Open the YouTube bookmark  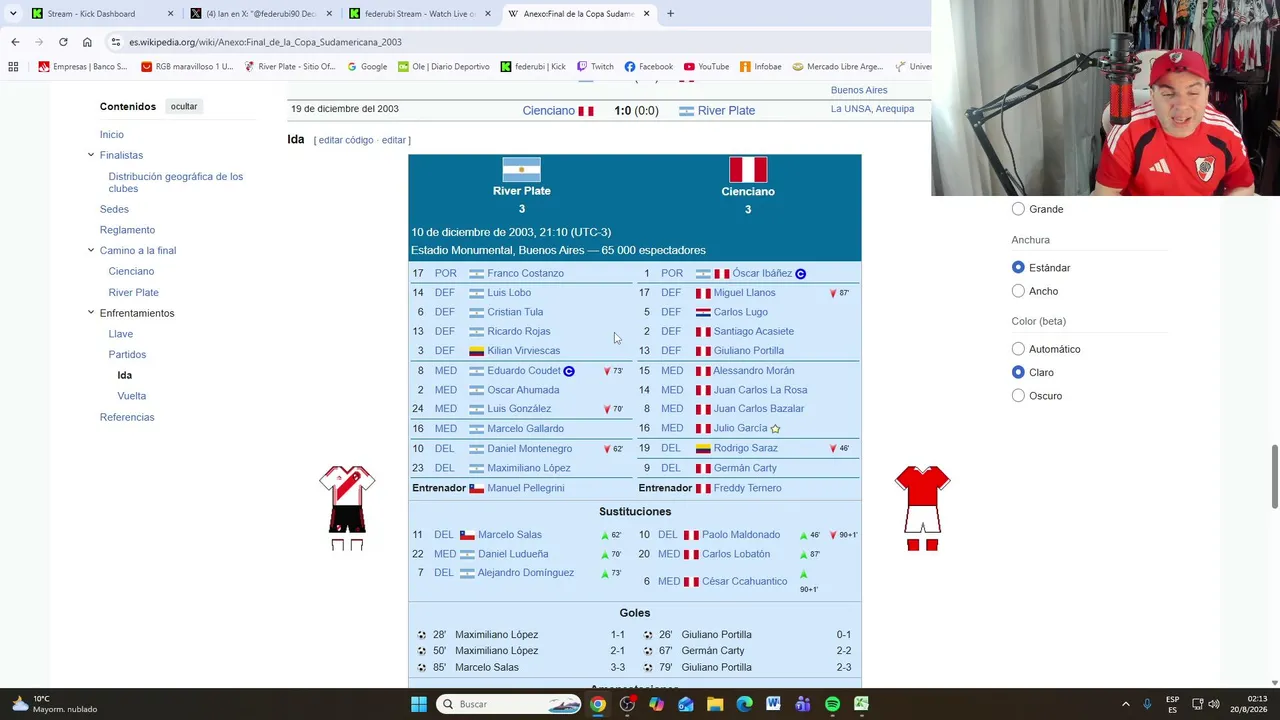click(706, 67)
